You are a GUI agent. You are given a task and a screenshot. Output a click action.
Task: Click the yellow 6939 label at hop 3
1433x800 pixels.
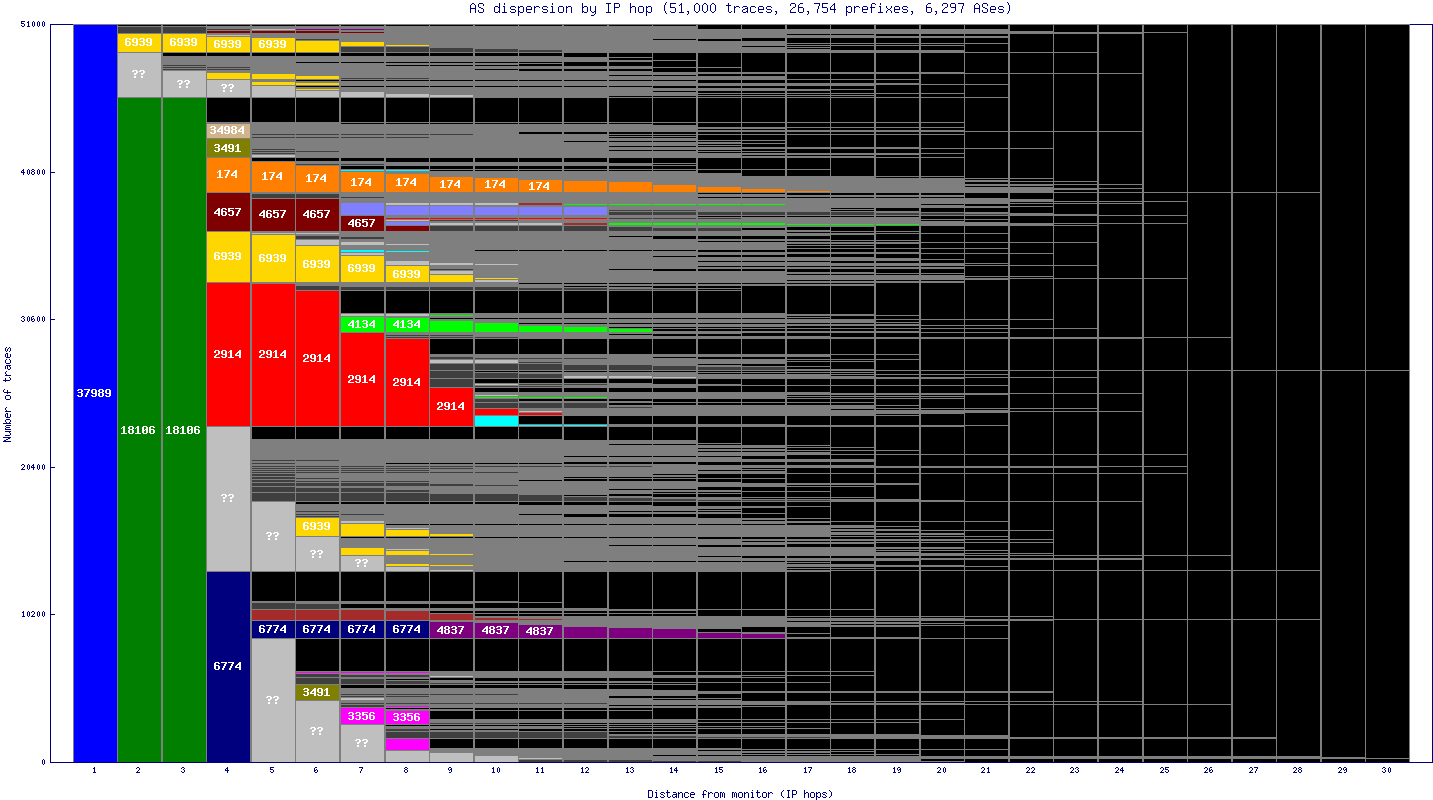[183, 42]
